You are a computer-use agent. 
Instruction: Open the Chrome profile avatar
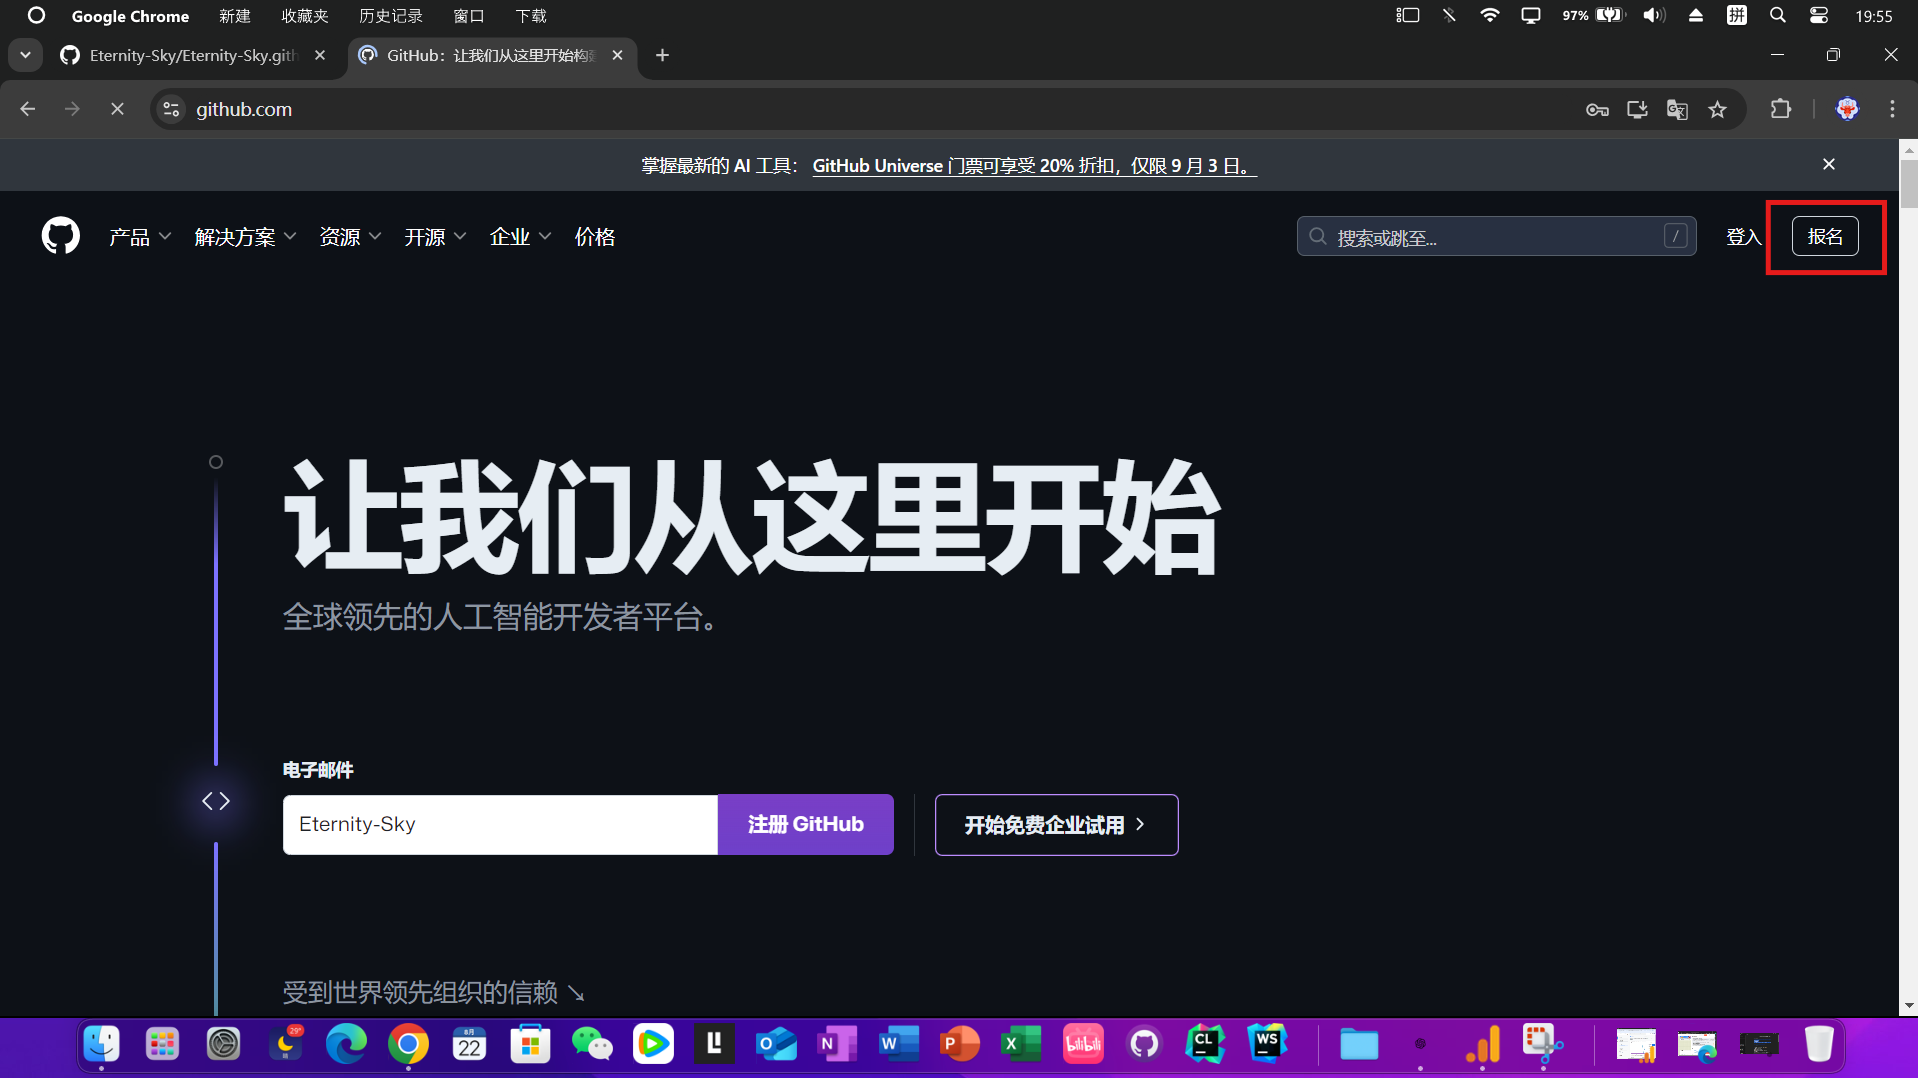tap(1847, 109)
